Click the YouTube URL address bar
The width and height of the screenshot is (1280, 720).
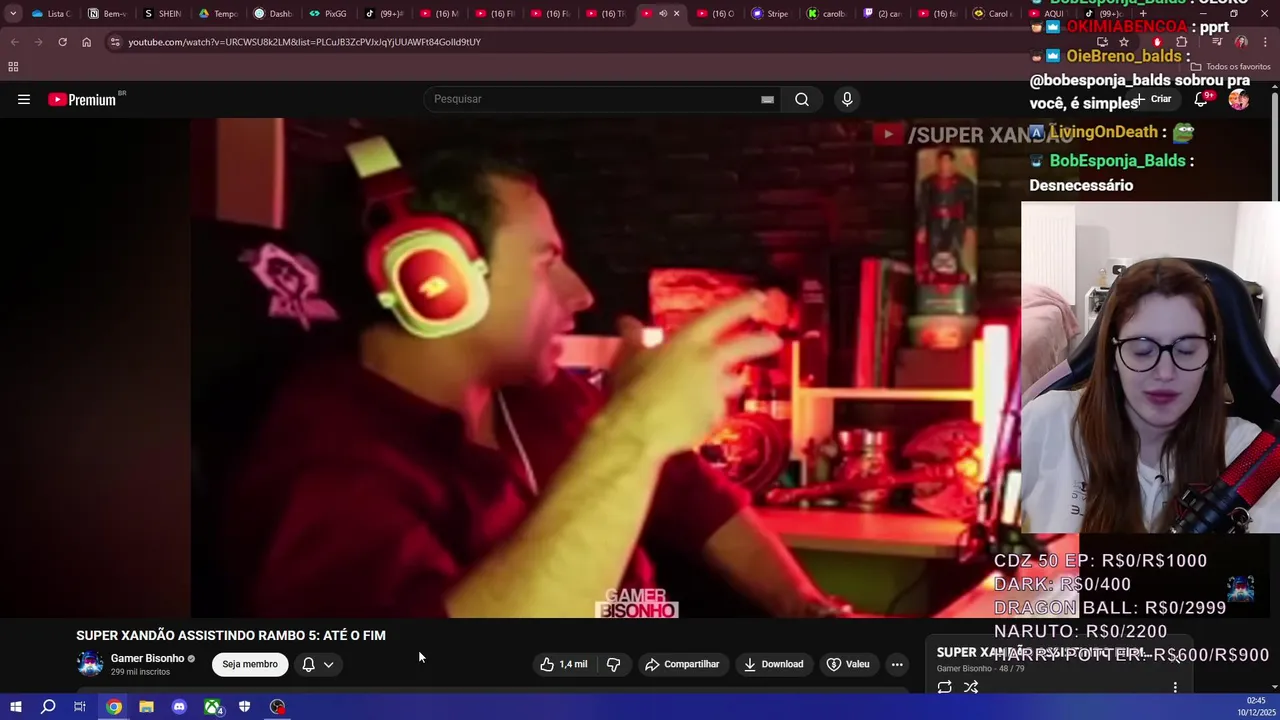click(304, 42)
